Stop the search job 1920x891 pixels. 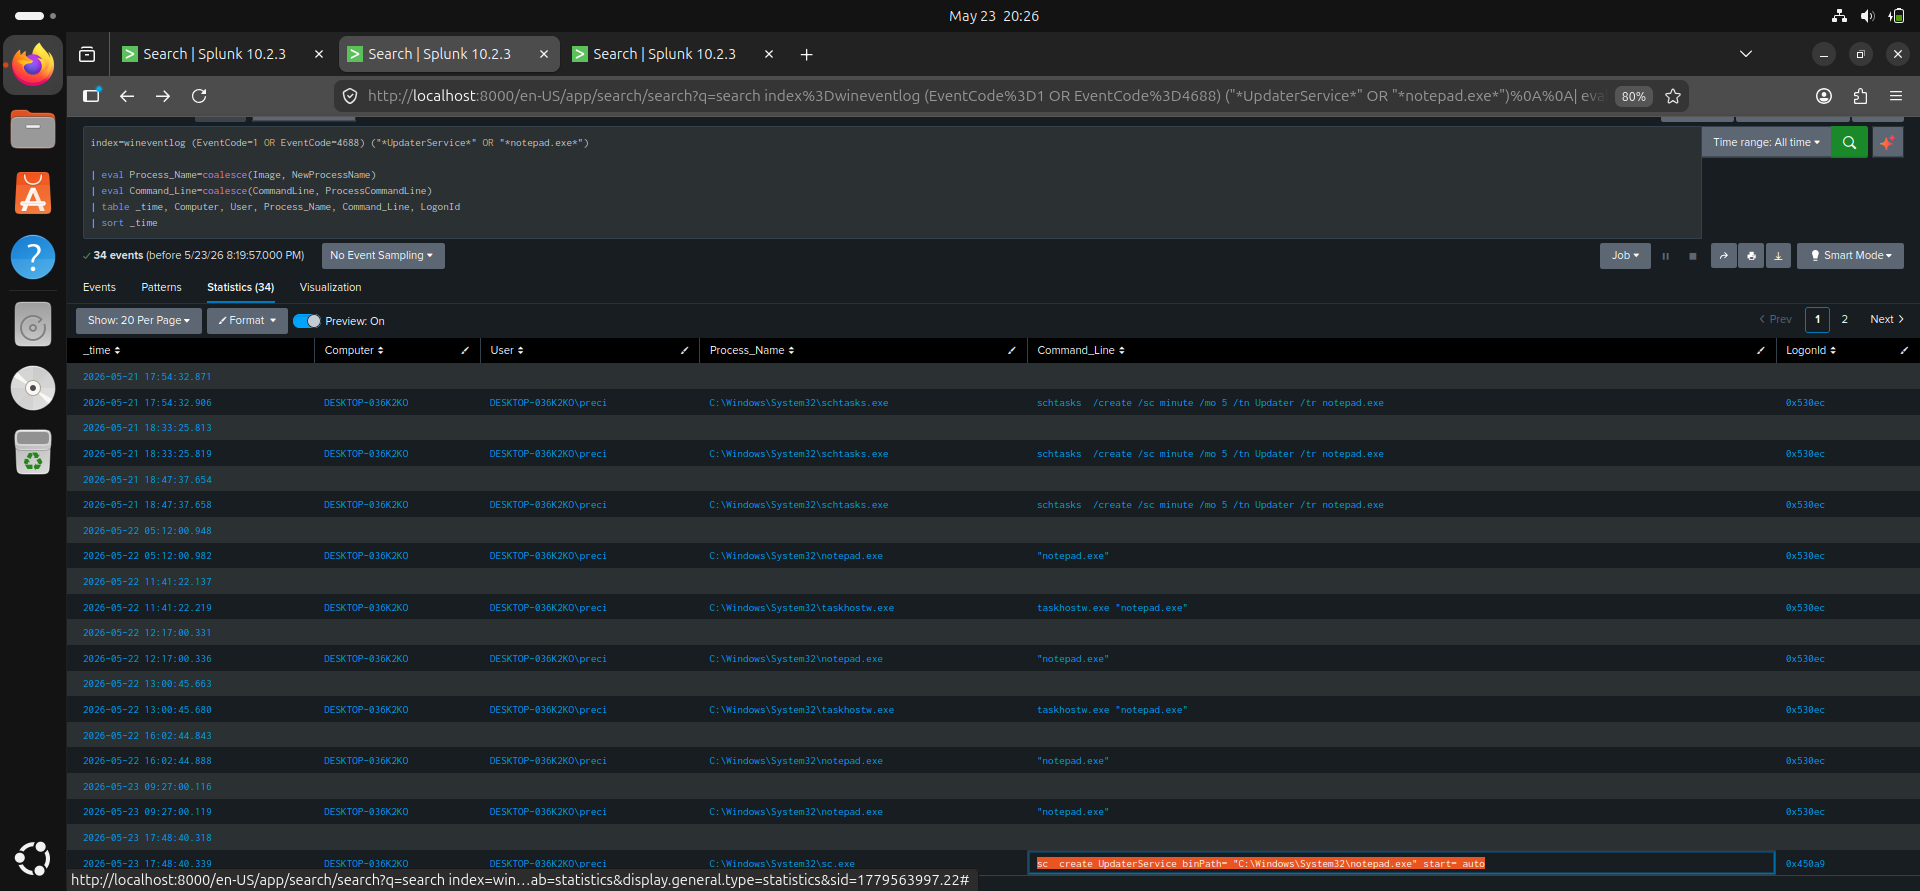tap(1693, 256)
